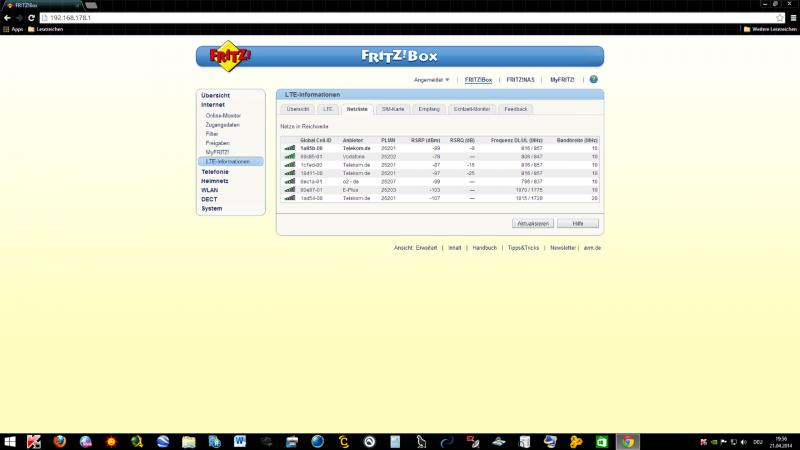Expand the WLAN menu section
Image resolution: width=800 pixels, height=450 pixels.
click(210, 190)
